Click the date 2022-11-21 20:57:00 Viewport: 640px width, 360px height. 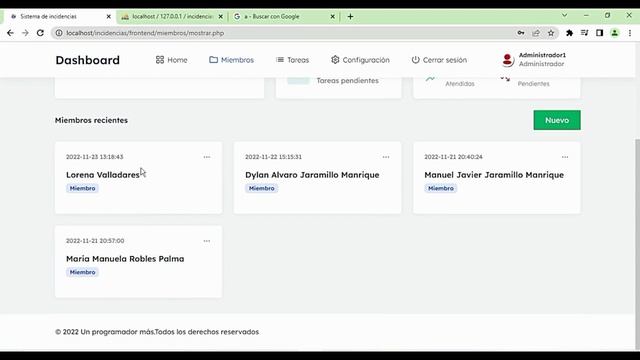[x=95, y=241]
